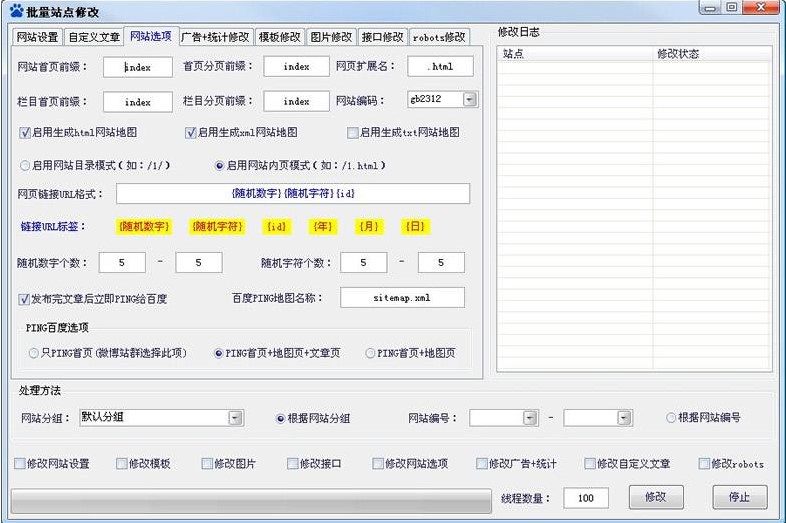Viewport: 786px width, 523px height.
Task: Click 栏目分页前缀 input field
Action: 296,101
